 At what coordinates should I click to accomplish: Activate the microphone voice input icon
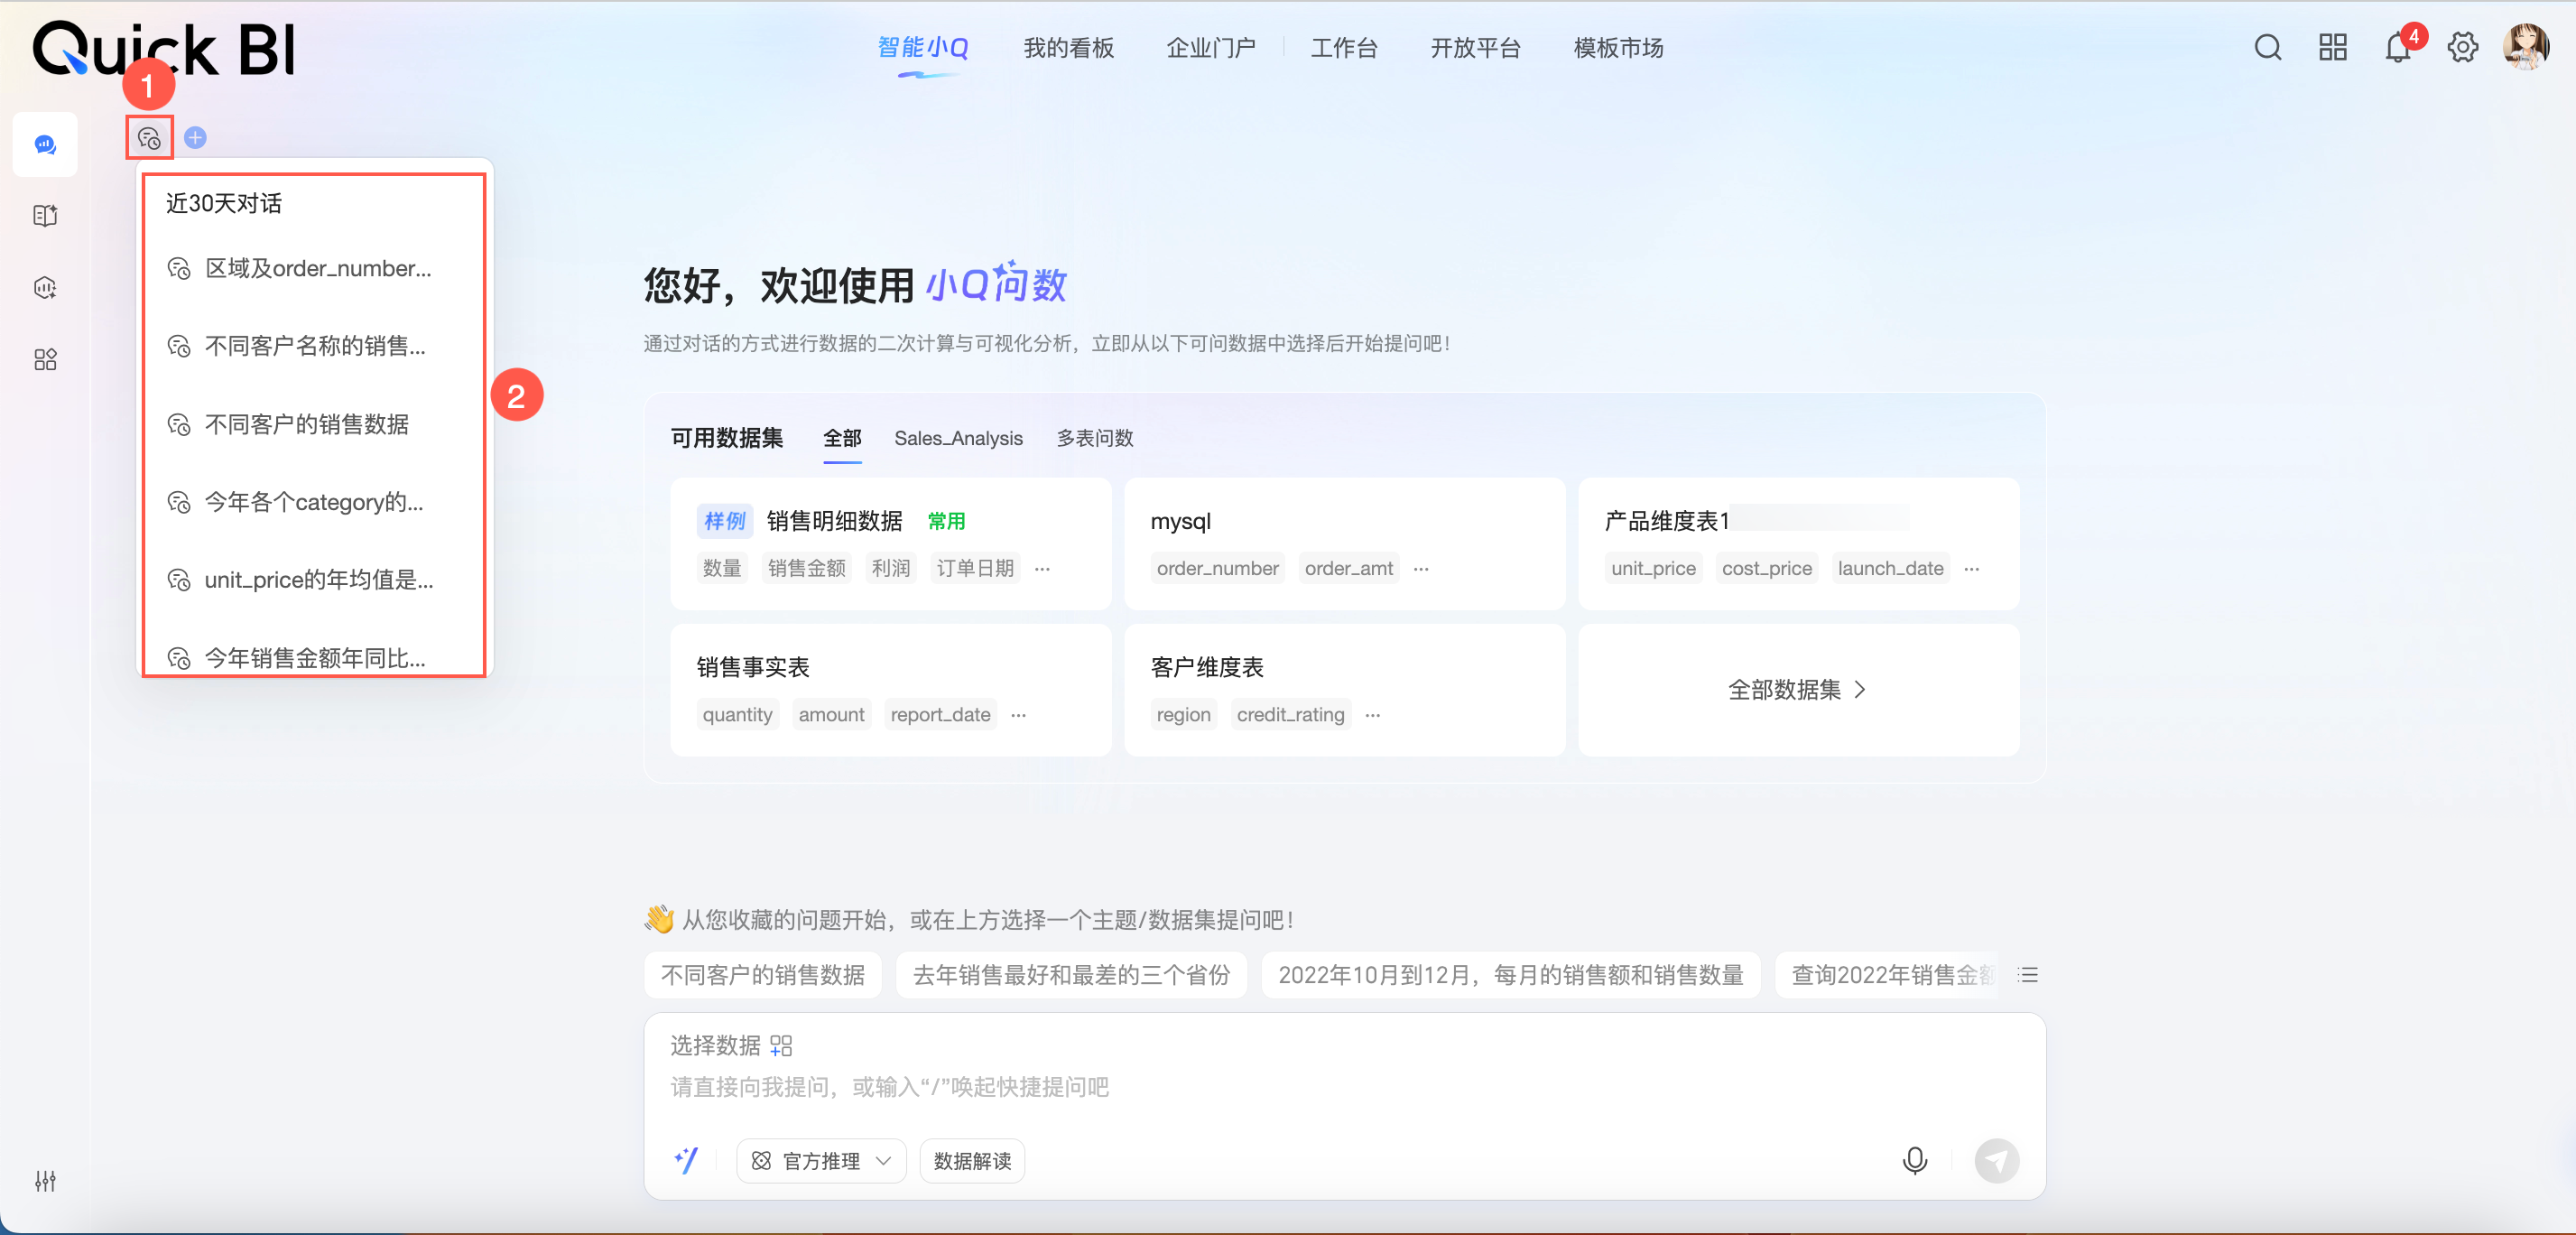[x=1914, y=1160]
